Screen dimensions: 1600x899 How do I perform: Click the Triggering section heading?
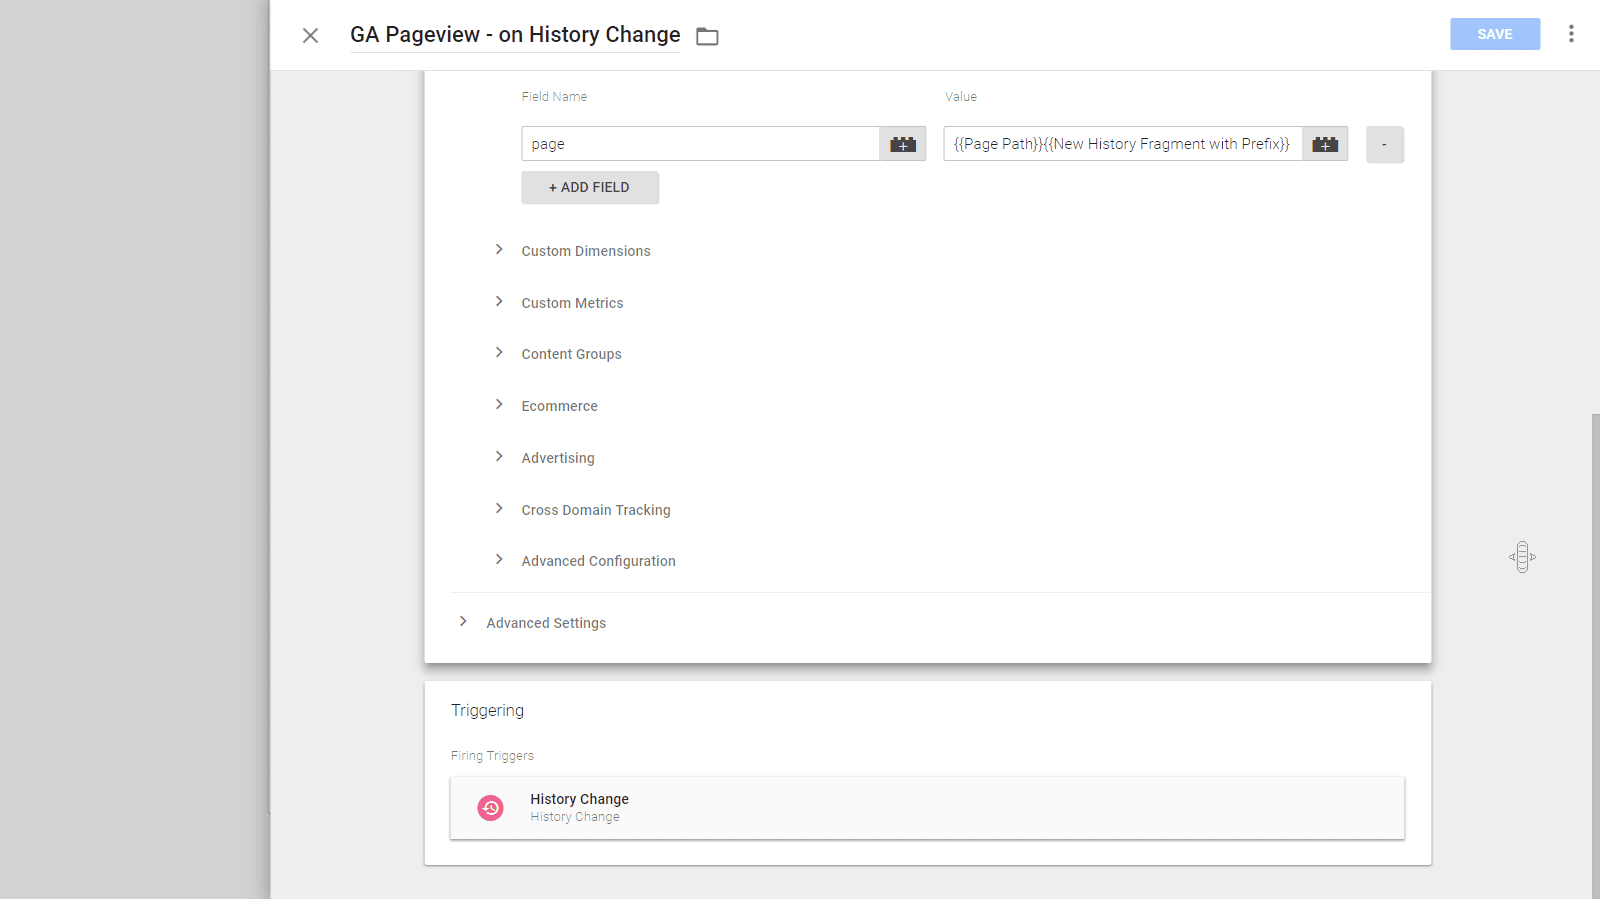tap(487, 710)
